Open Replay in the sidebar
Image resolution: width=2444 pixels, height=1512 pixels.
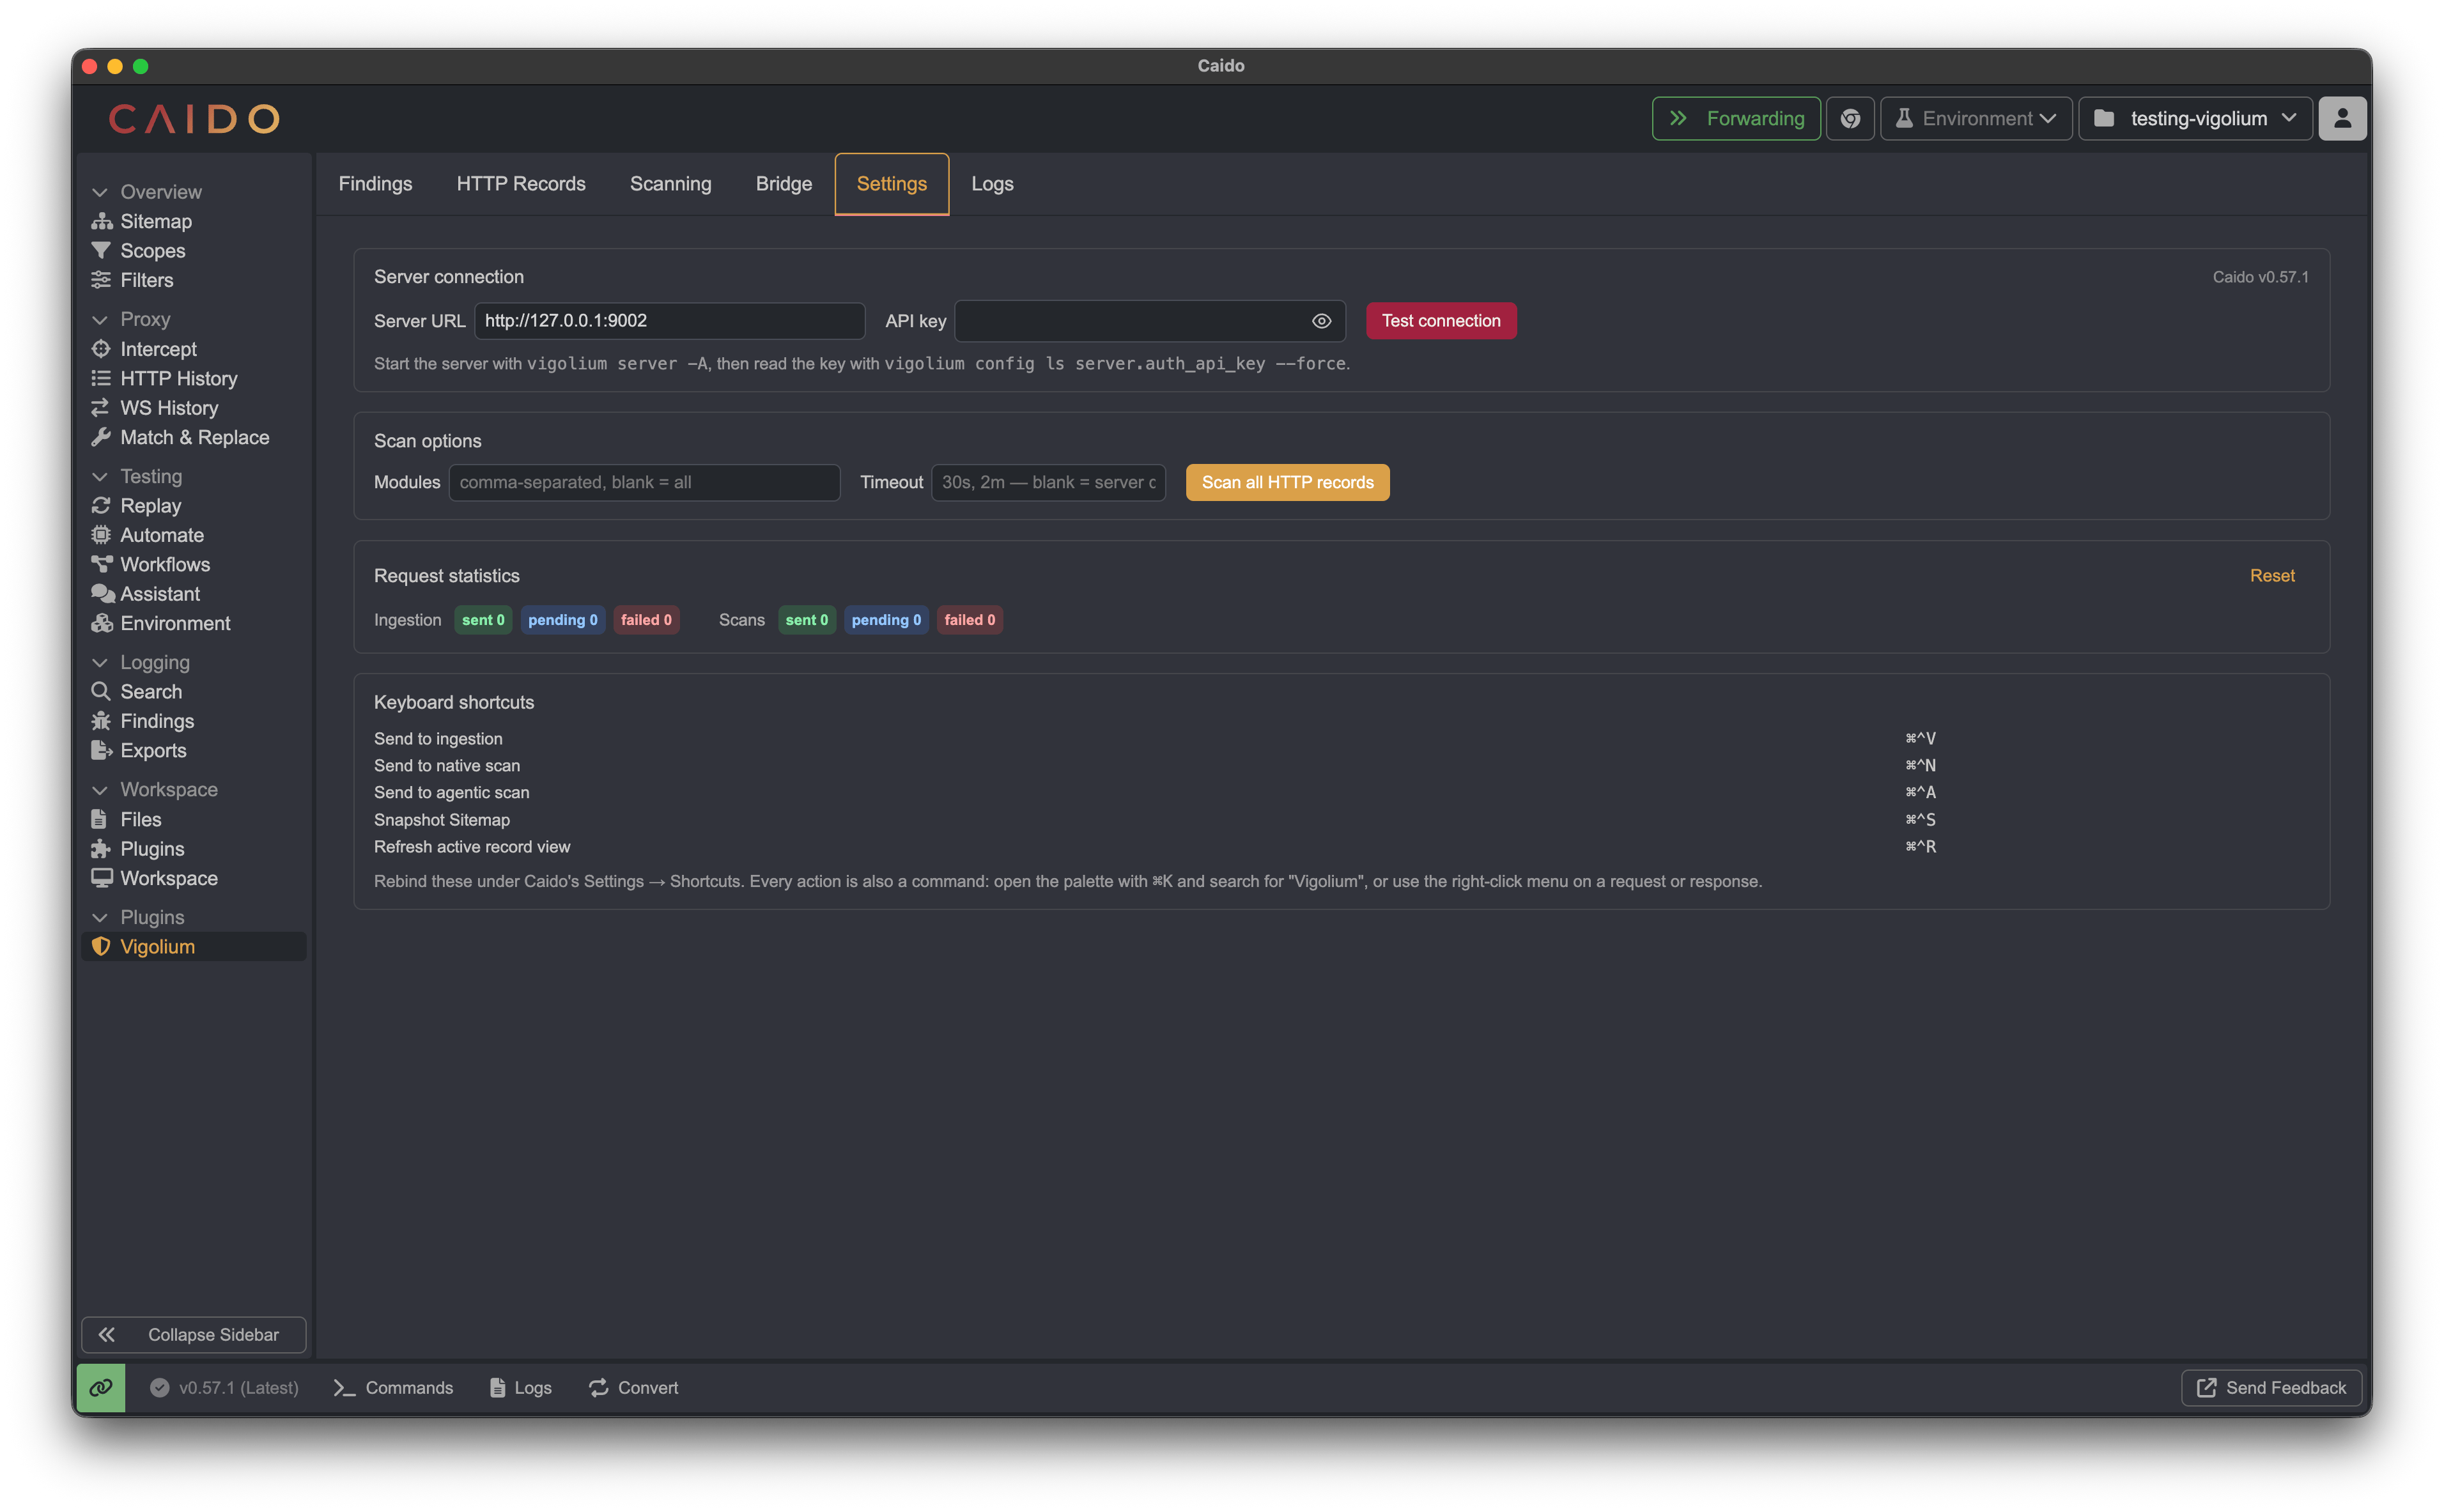(x=193, y=506)
